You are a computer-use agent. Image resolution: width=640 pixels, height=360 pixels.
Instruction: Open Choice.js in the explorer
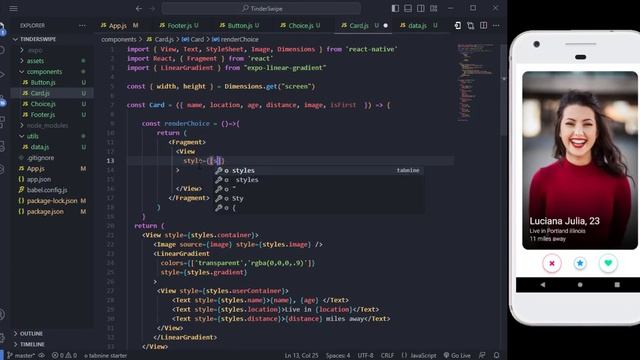click(x=43, y=104)
